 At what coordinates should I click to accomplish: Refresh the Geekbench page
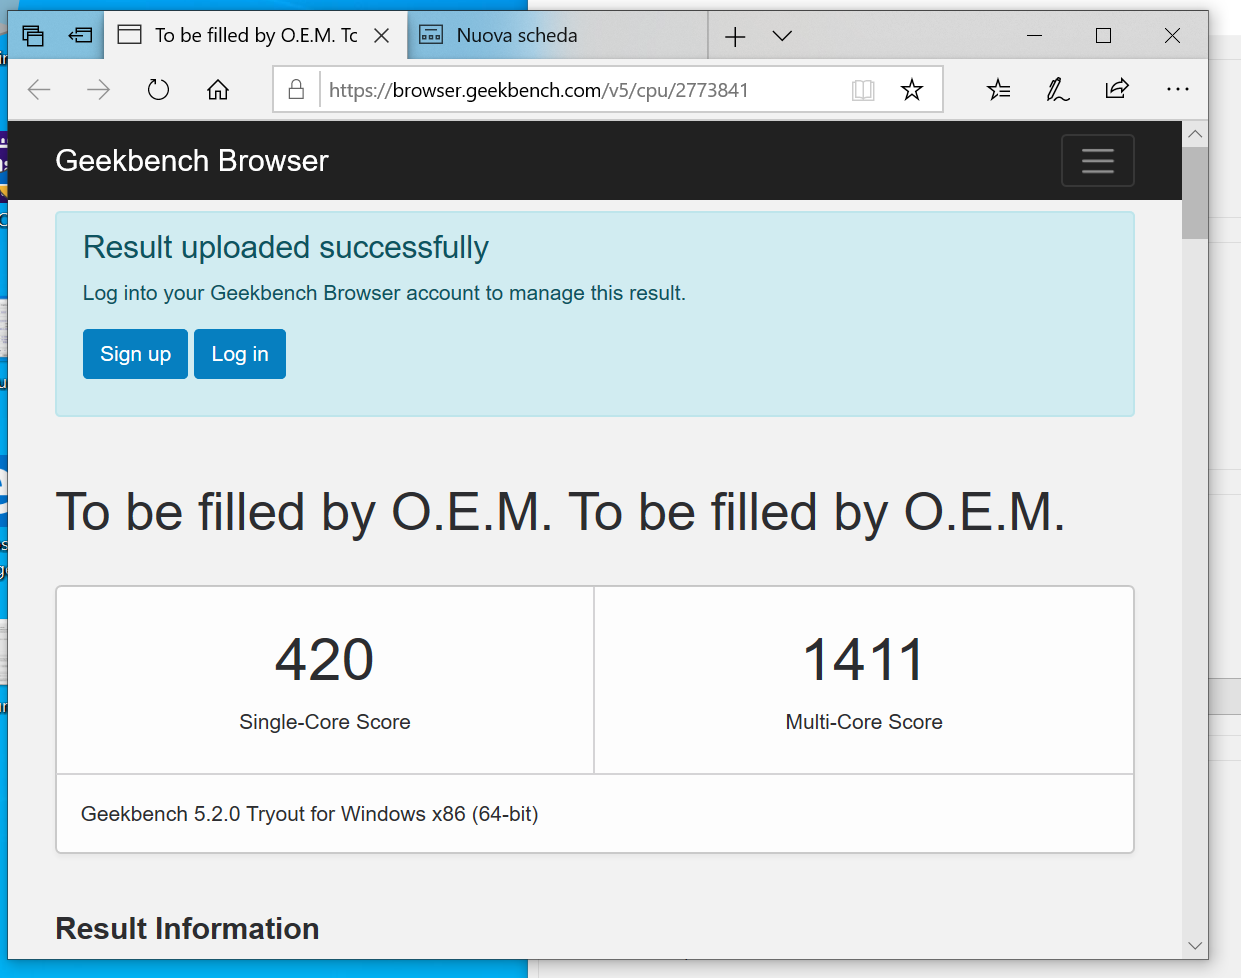pyautogui.click(x=158, y=90)
